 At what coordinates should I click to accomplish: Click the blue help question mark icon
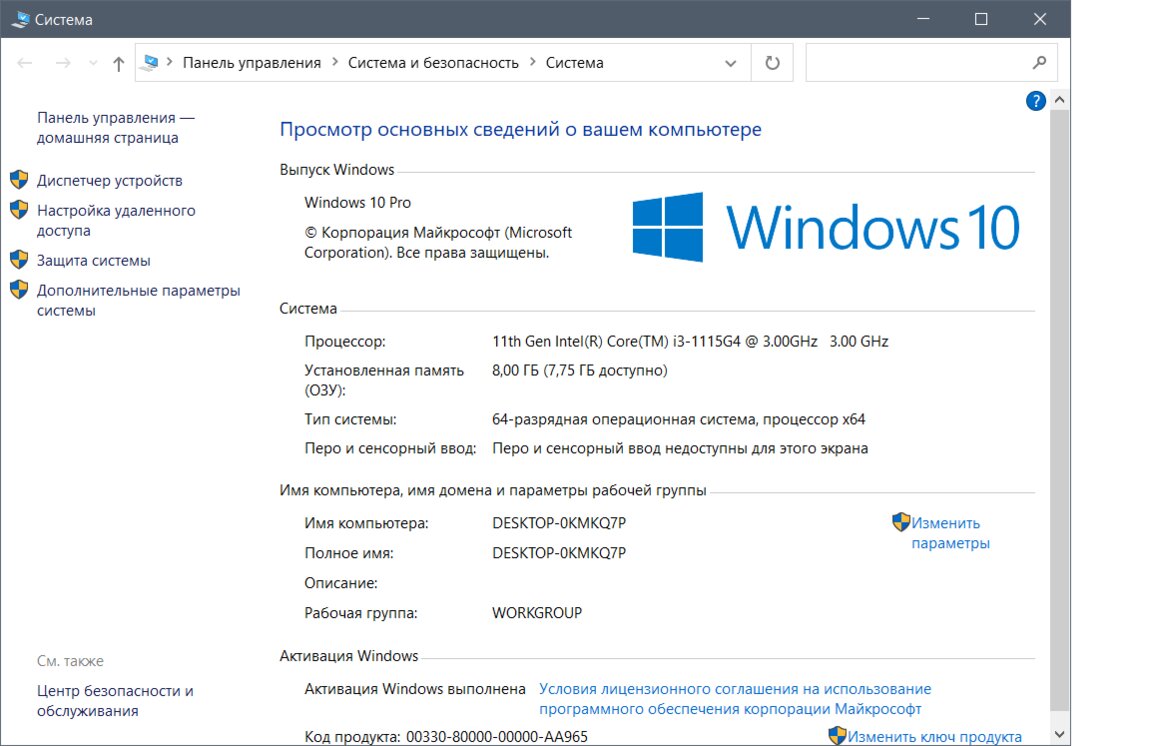(x=1035, y=100)
